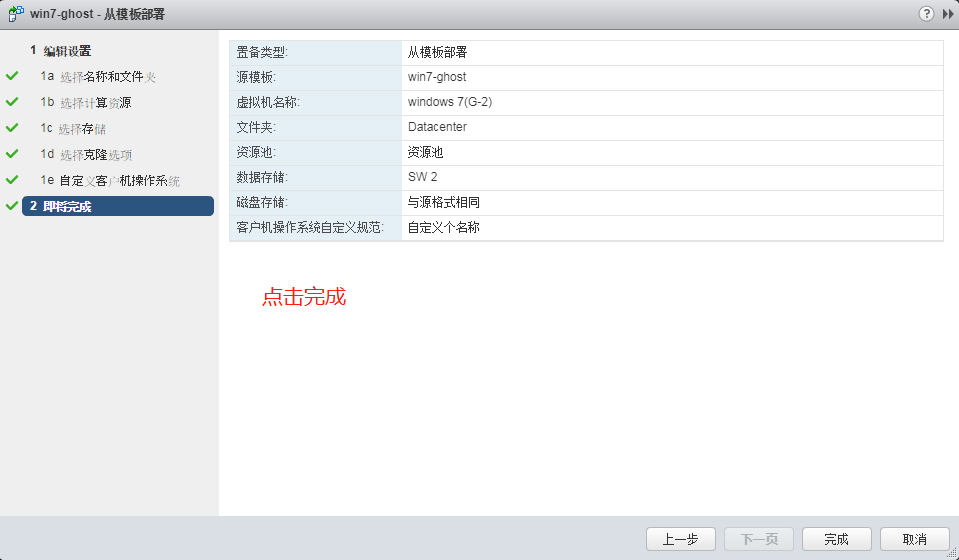Click the win7-ghost source template value
The height and width of the screenshot is (560, 959).
437,77
